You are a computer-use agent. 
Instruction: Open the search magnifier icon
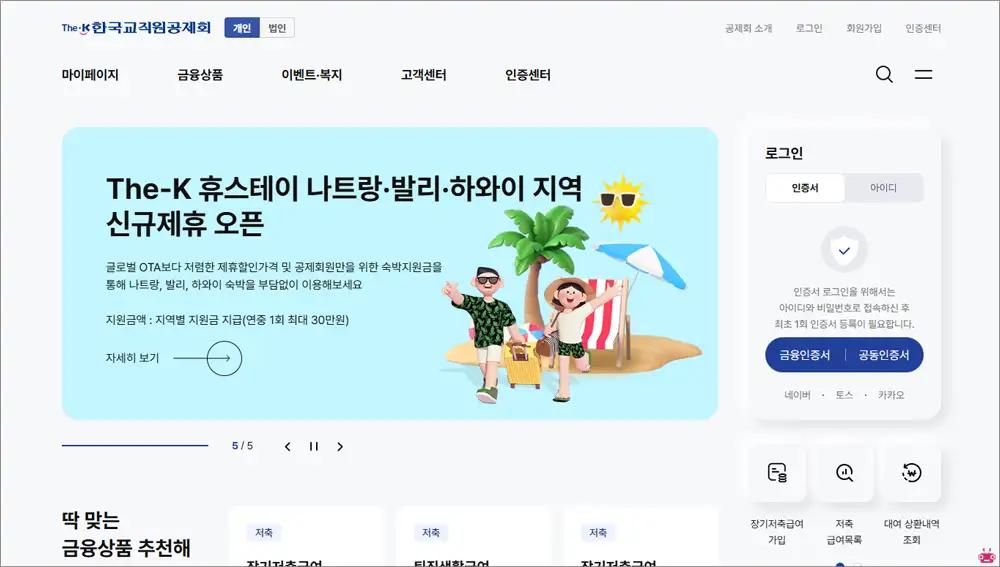click(x=884, y=74)
